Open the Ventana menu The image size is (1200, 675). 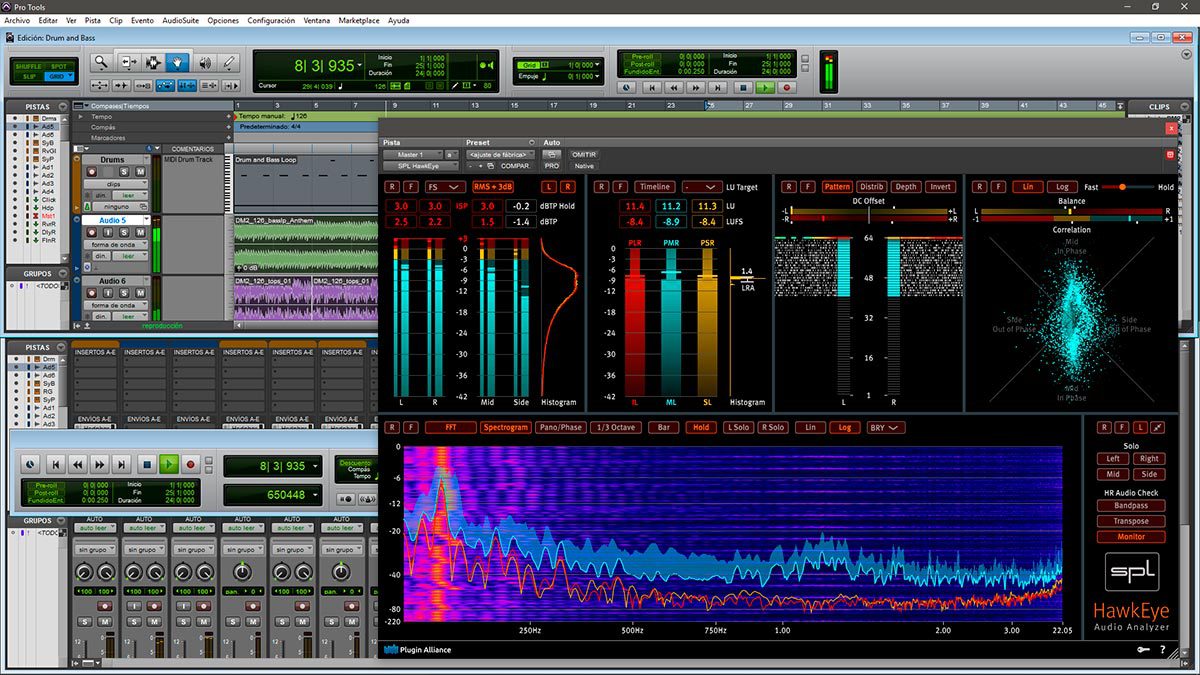click(317, 20)
